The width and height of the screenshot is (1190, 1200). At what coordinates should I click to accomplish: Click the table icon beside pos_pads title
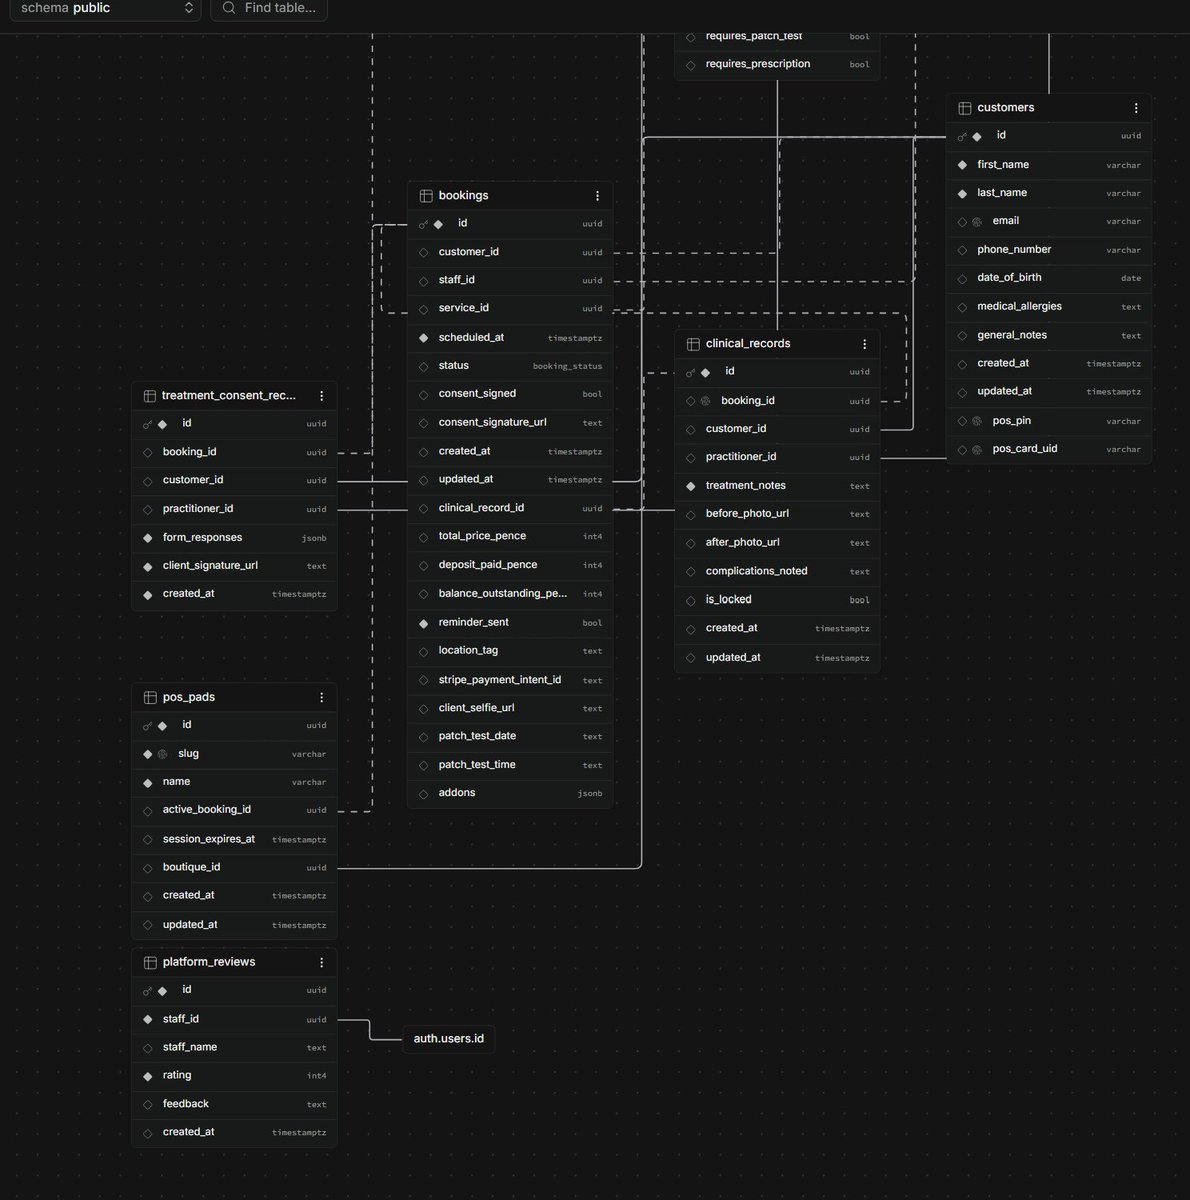[x=150, y=698]
